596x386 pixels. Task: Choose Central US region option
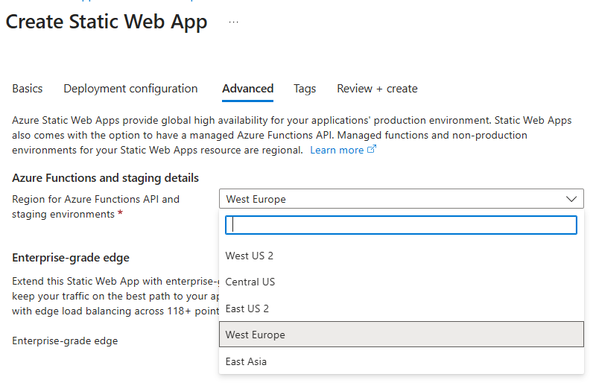pyautogui.click(x=401, y=282)
